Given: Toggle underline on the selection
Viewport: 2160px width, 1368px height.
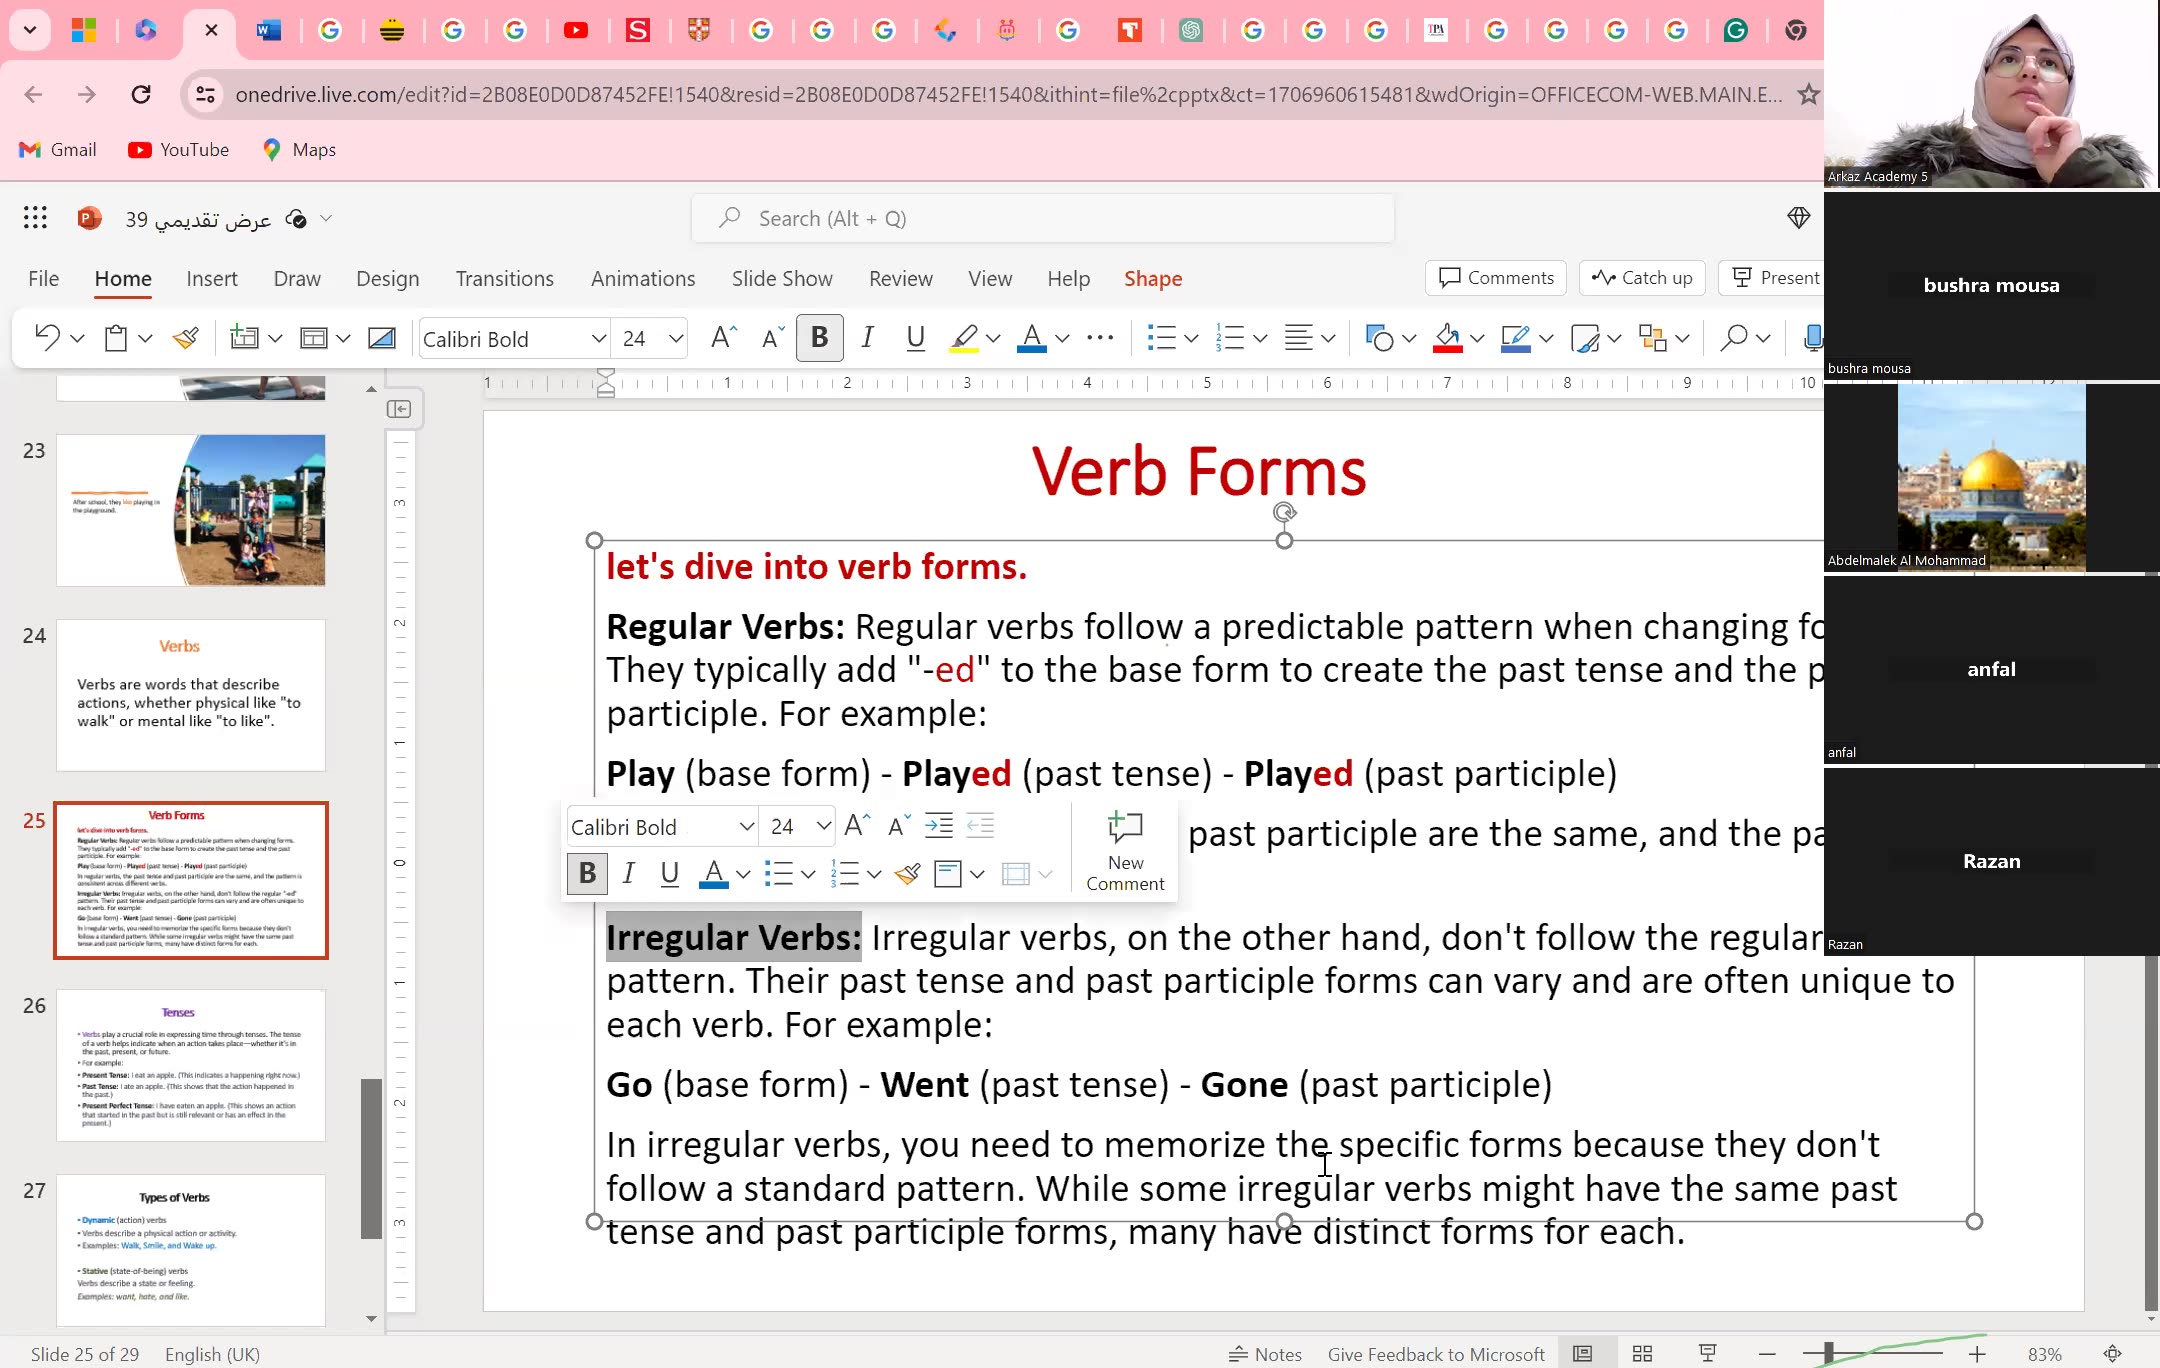Looking at the screenshot, I should point(914,338).
